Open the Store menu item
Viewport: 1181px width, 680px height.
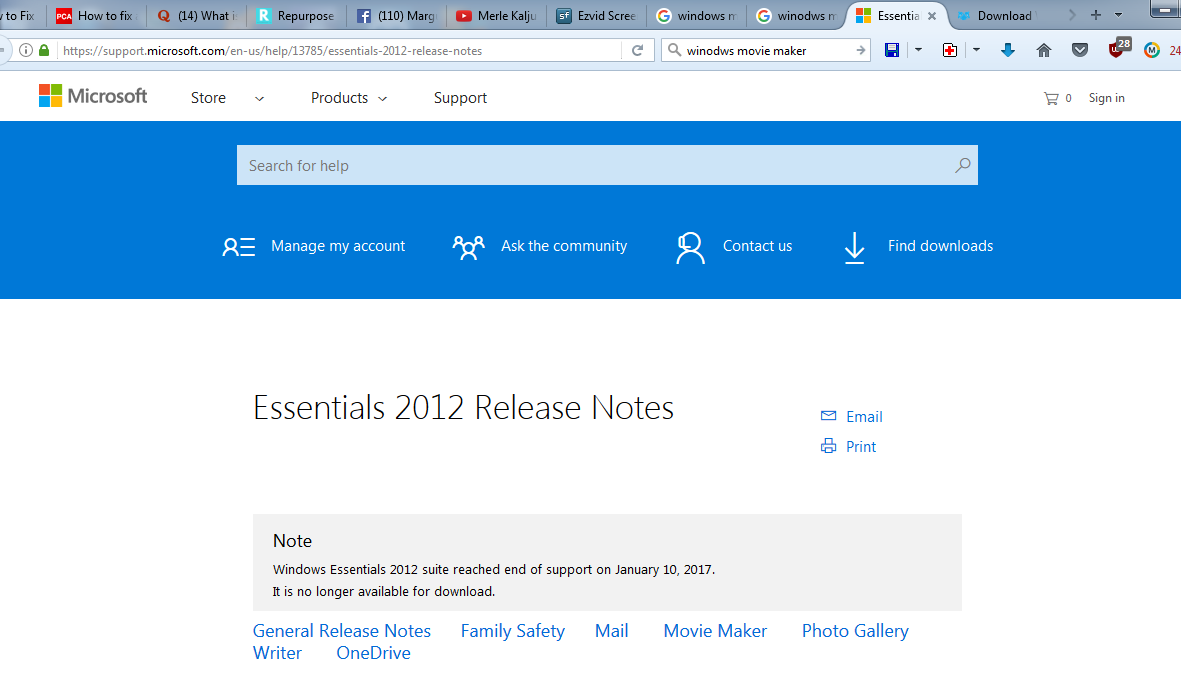(x=208, y=98)
